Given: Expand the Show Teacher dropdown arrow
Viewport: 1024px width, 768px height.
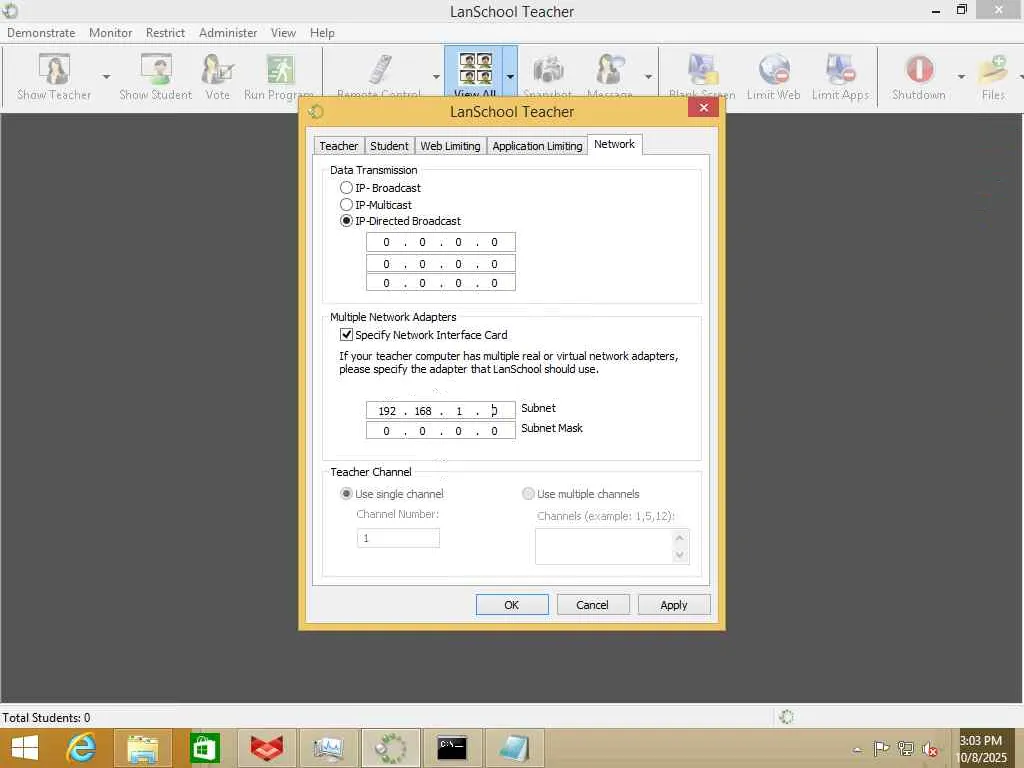Looking at the screenshot, I should coord(106,76).
